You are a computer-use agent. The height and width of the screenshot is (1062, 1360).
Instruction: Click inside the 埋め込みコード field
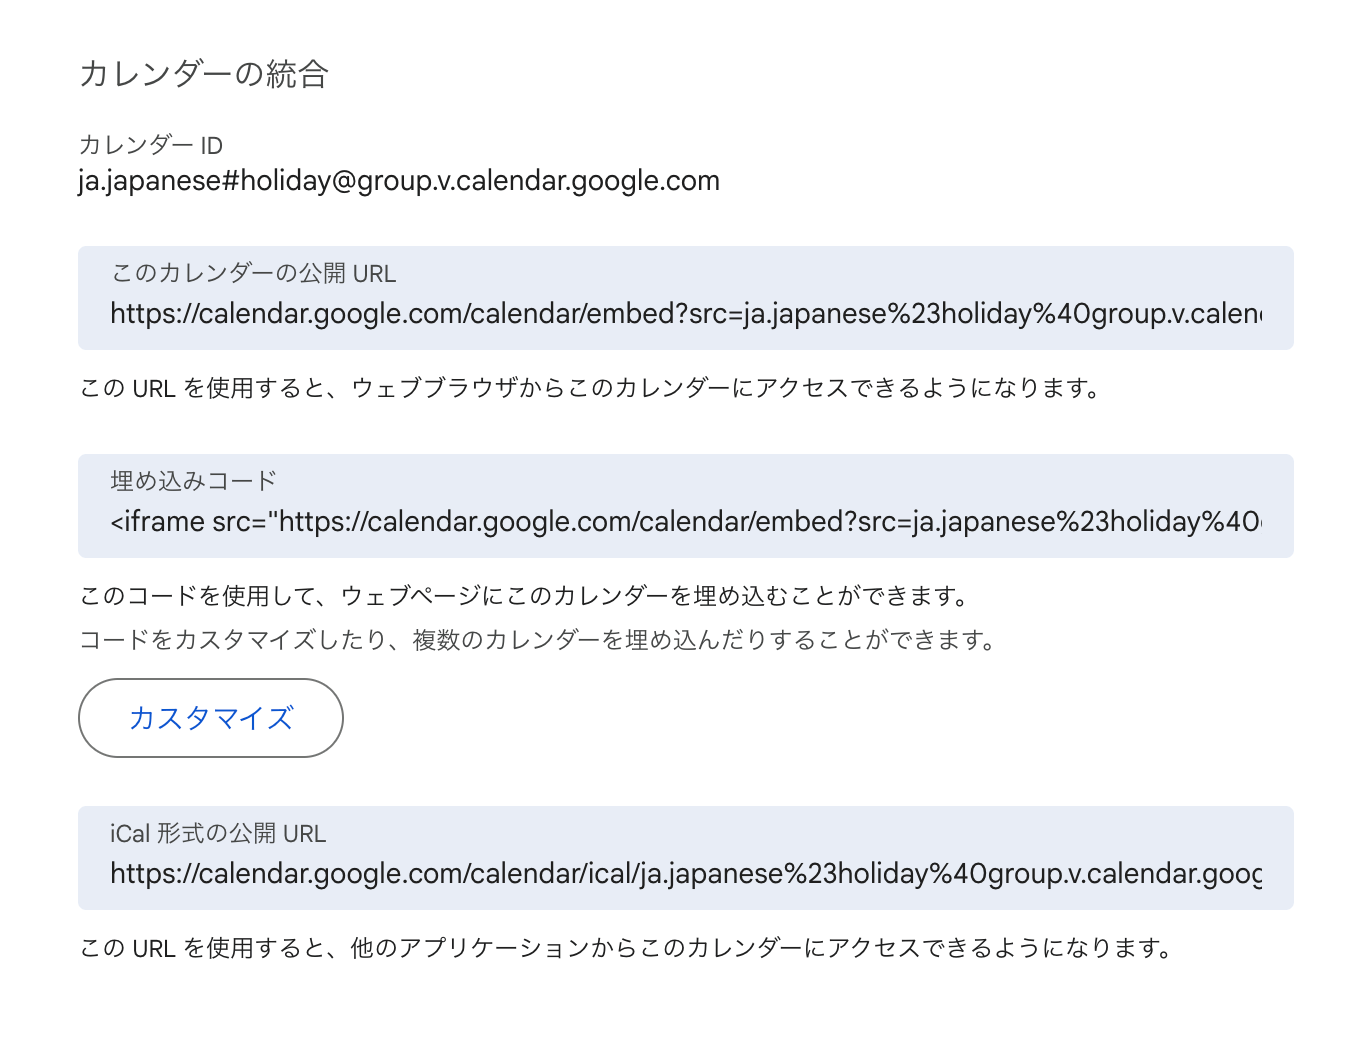click(685, 522)
